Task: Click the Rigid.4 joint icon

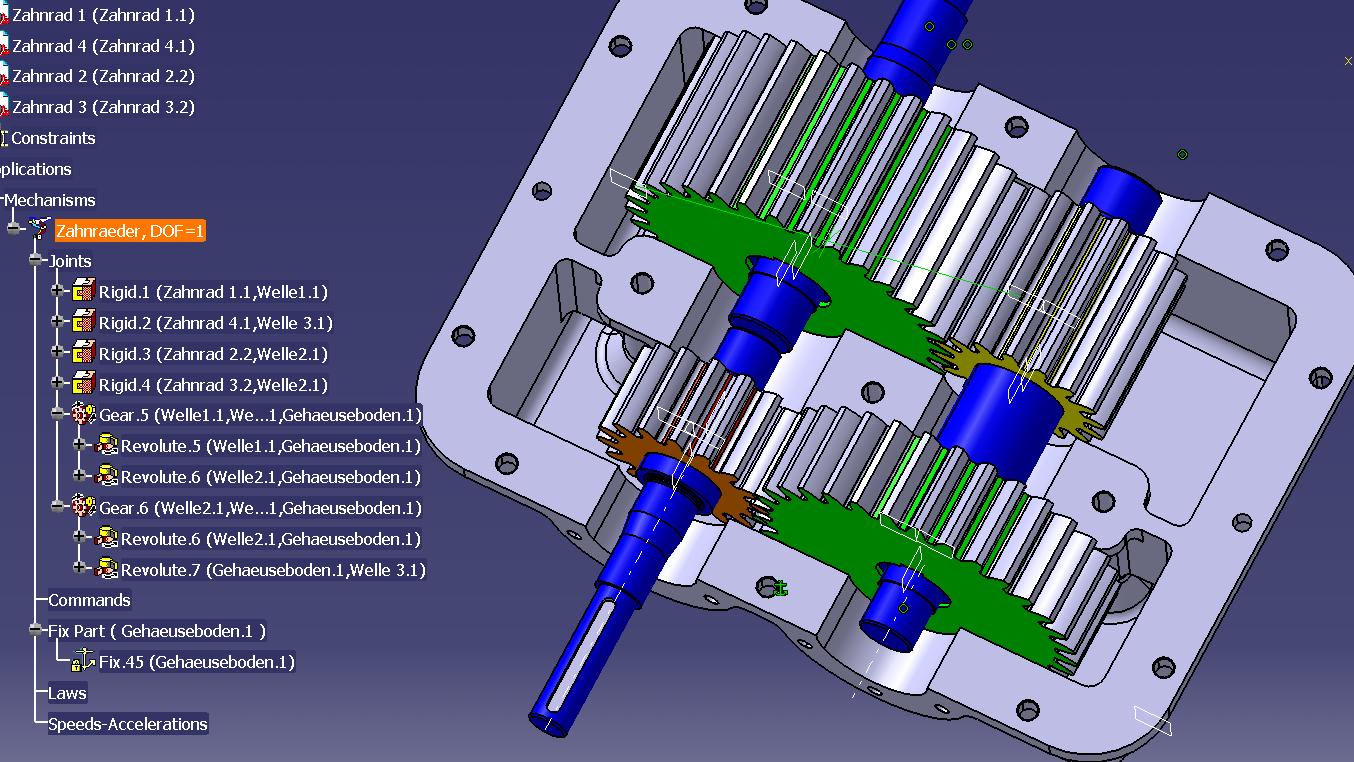Action: [83, 384]
